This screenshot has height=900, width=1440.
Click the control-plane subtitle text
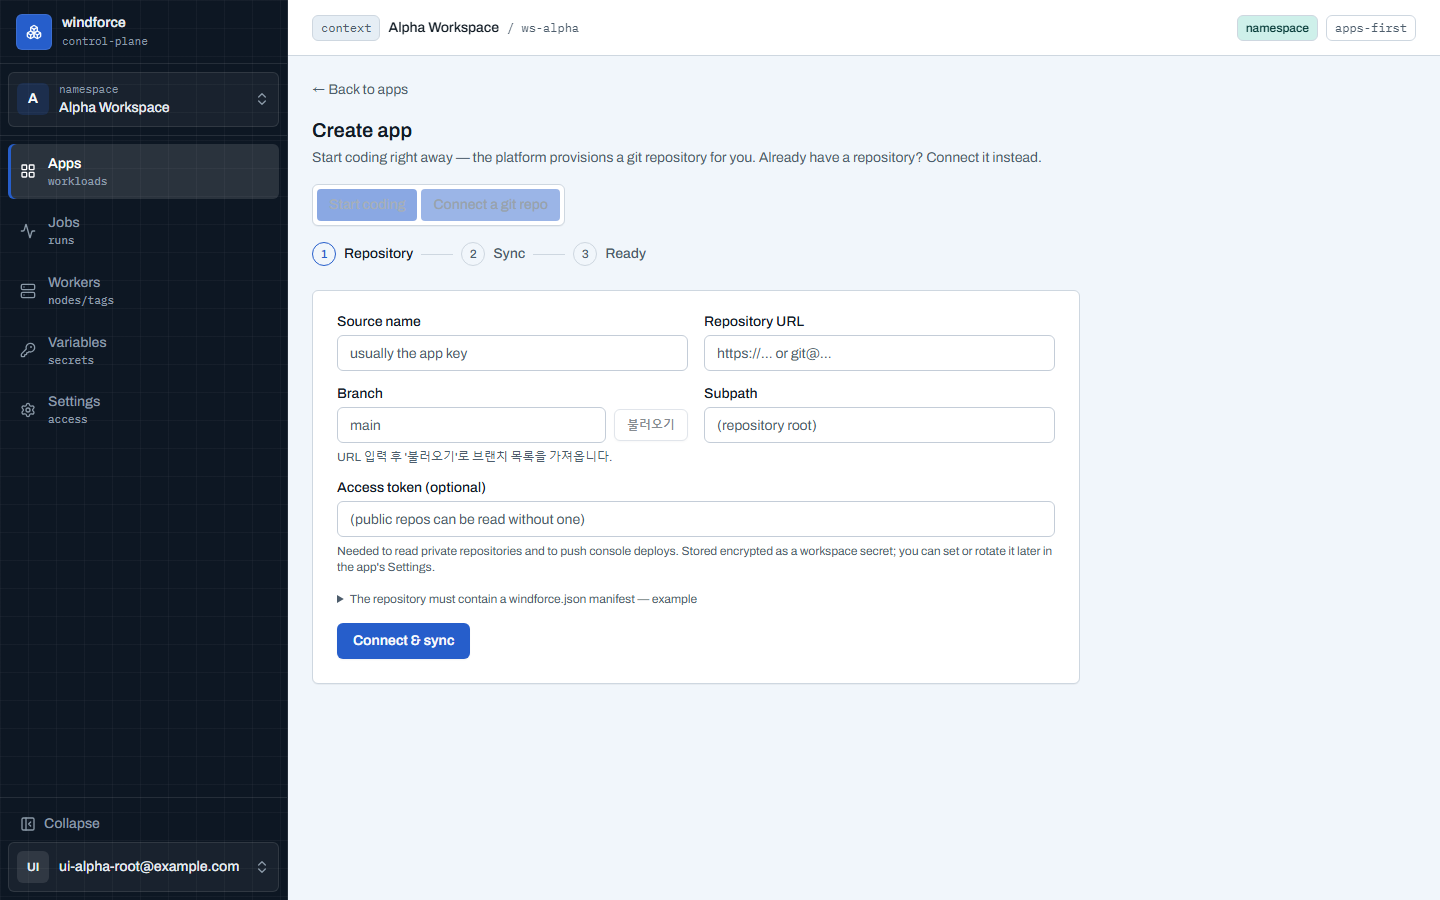105,42
